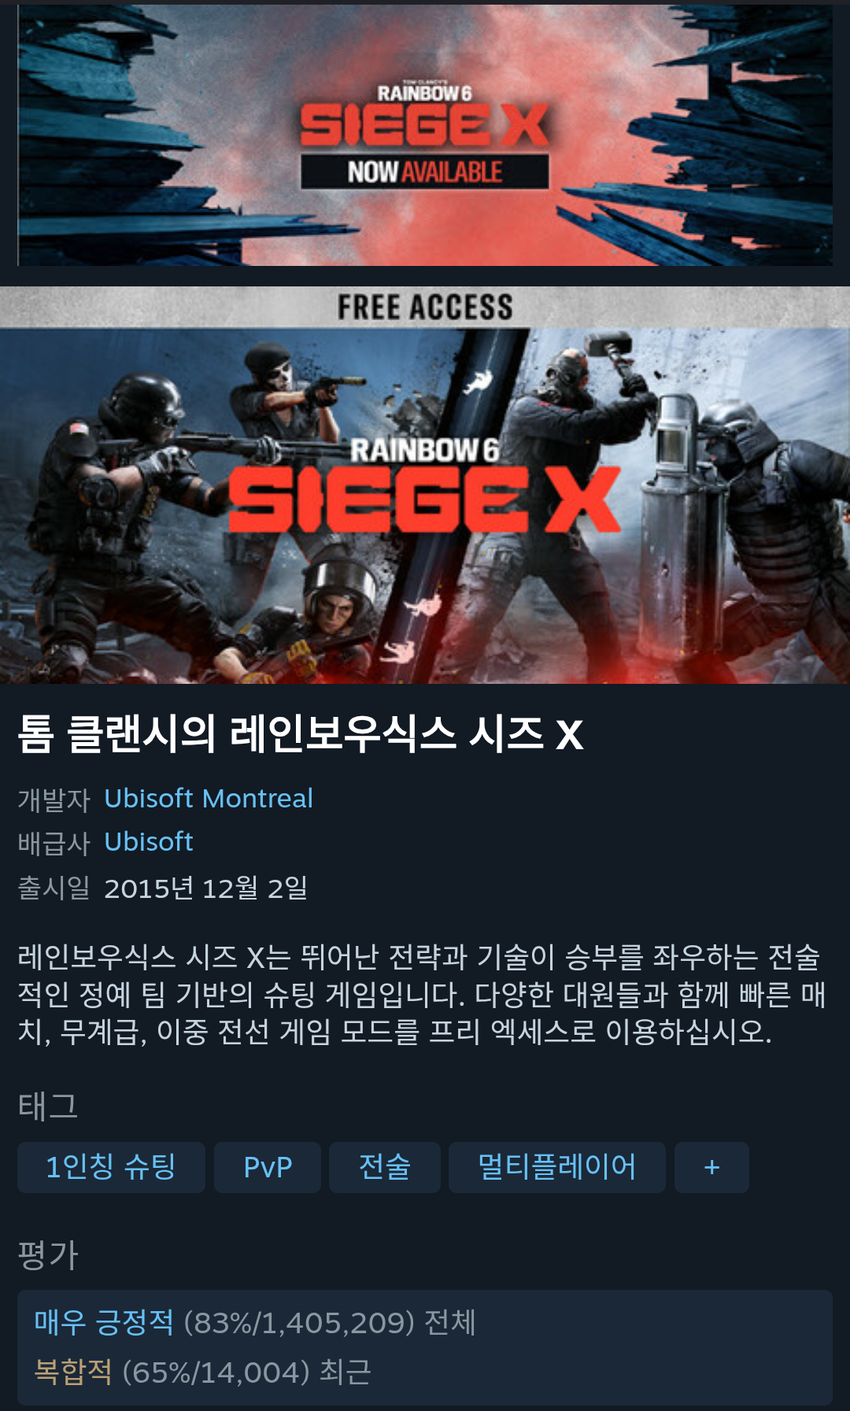850x1411 pixels.
Task: Tap the 태그 section heading
Action: (47, 1106)
